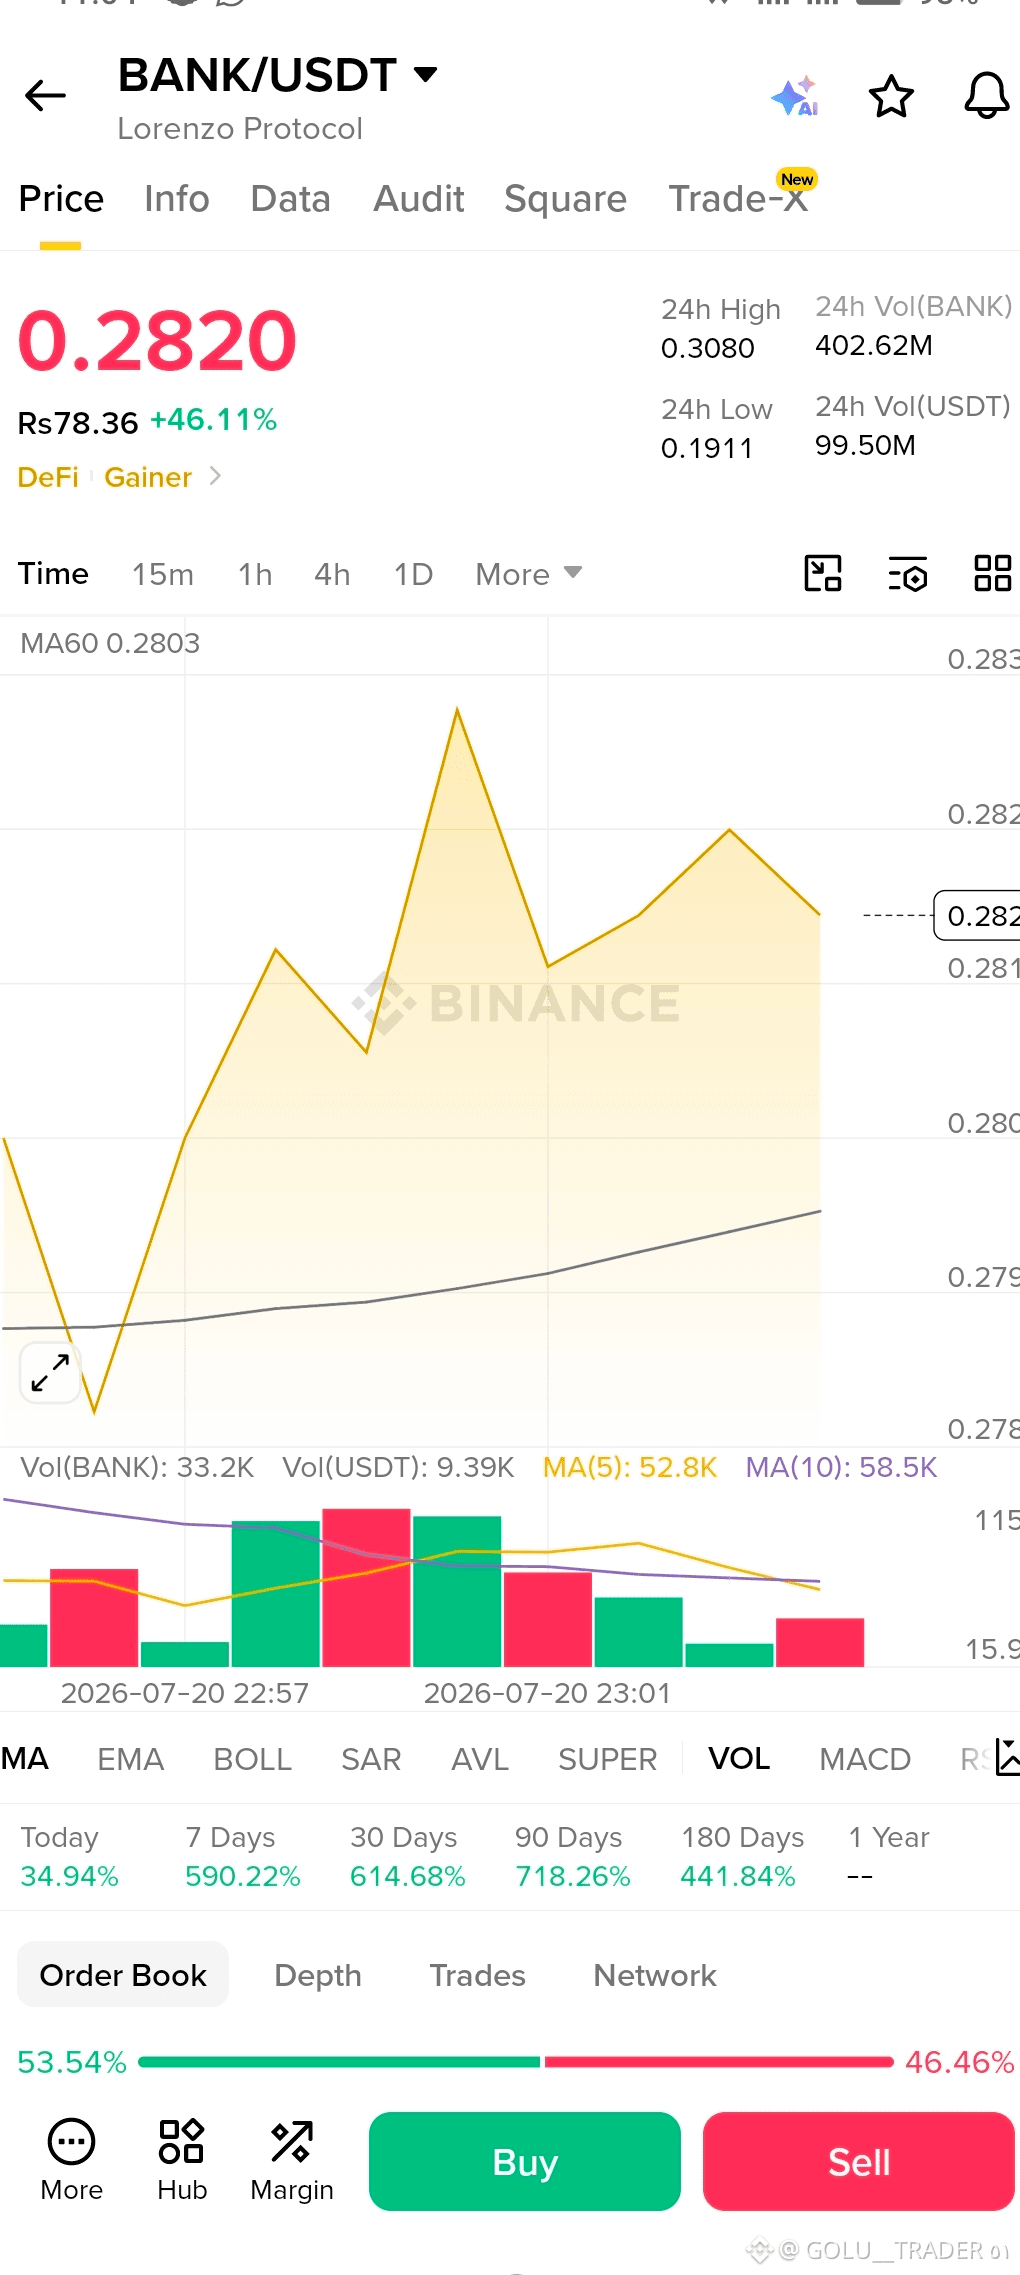This screenshot has height=2275, width=1020.
Task: Open chart settings preferences icon
Action: [x=908, y=574]
